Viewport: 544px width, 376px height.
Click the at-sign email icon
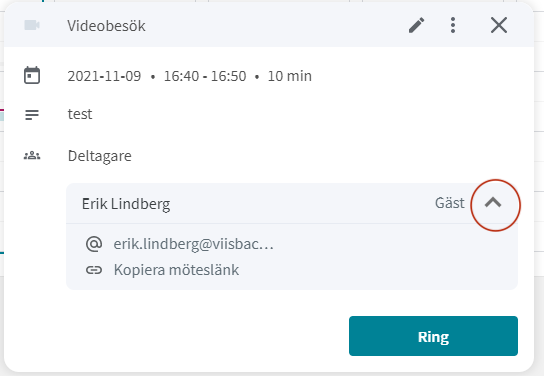94,244
